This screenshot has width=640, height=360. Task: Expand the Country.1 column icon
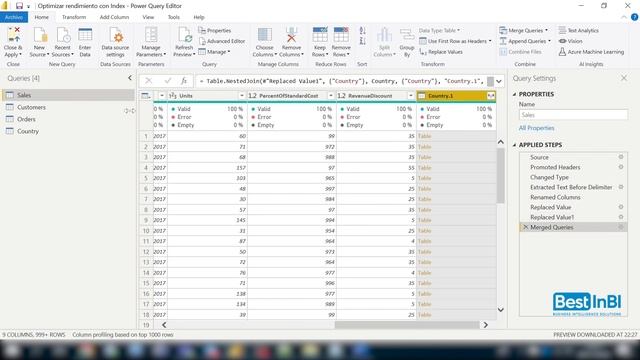[491, 96]
